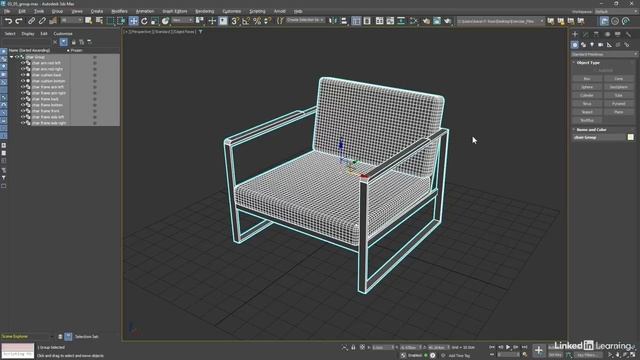The width and height of the screenshot is (640, 360).
Task: Click the Redo arrow in main toolbar
Action: 19,21
